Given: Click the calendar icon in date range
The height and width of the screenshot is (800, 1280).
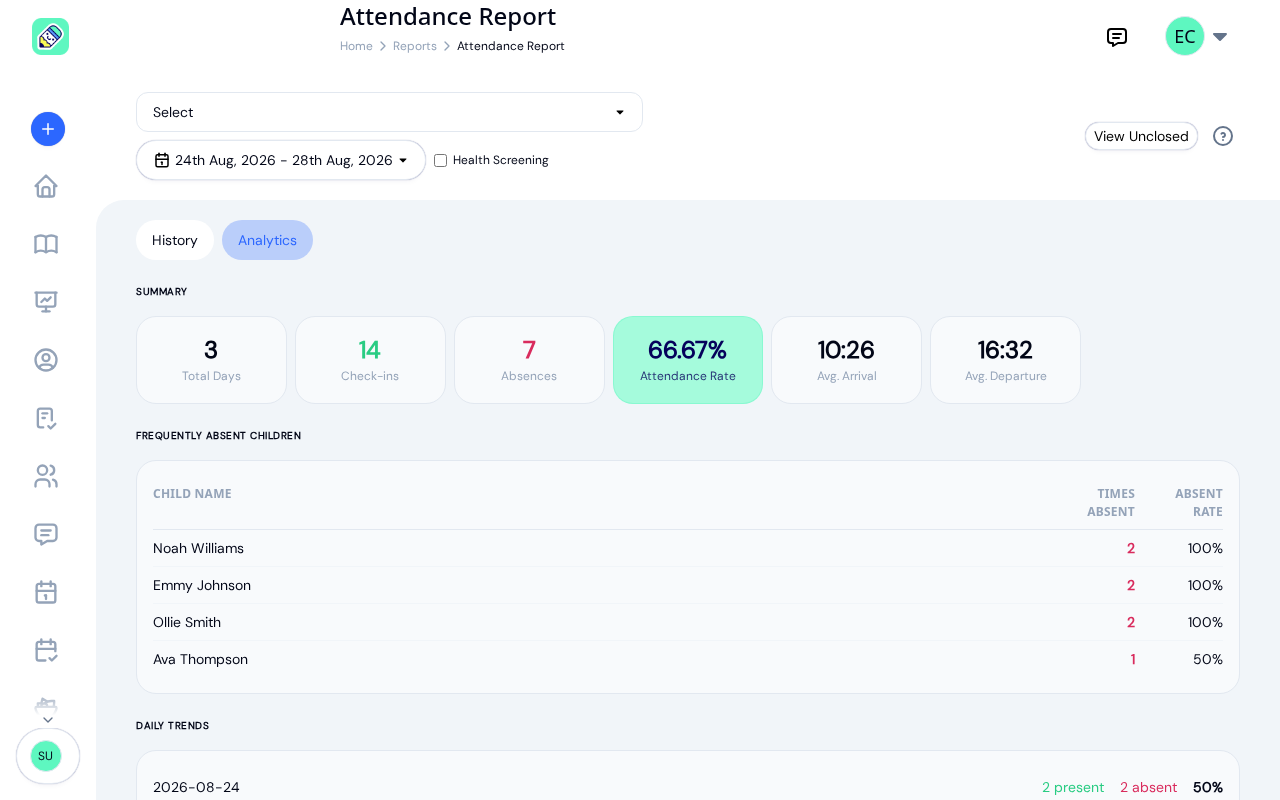Looking at the screenshot, I should 162,160.
